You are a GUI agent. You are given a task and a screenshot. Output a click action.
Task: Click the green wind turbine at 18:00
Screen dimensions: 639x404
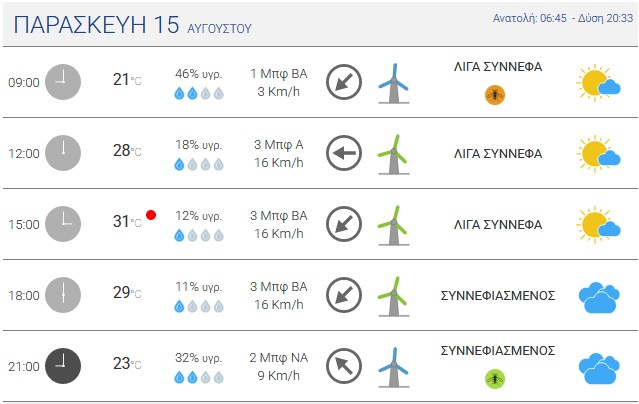(x=394, y=296)
